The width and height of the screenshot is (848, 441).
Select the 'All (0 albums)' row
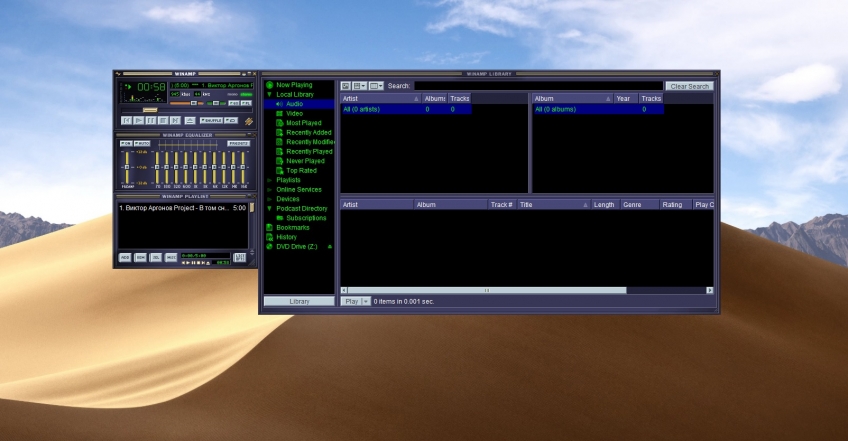tap(598, 109)
